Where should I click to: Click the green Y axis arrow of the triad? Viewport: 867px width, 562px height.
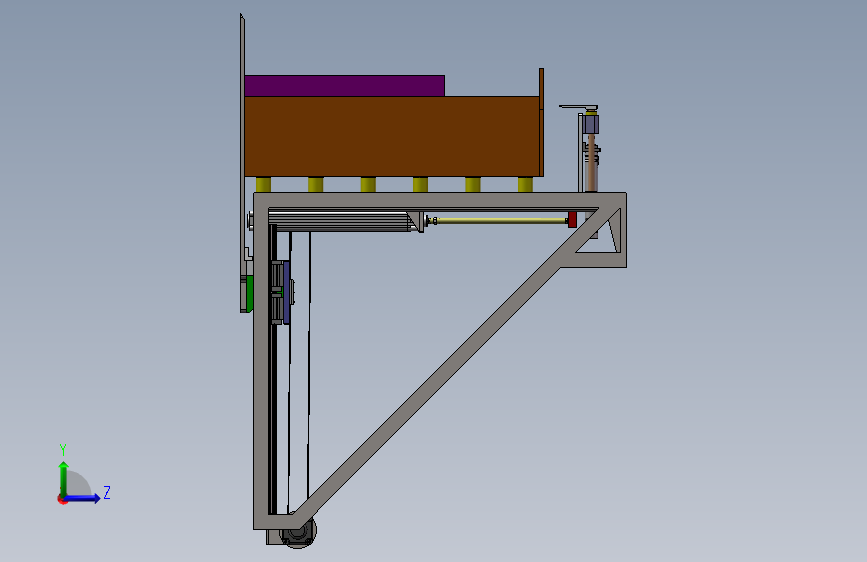pyautogui.click(x=64, y=478)
